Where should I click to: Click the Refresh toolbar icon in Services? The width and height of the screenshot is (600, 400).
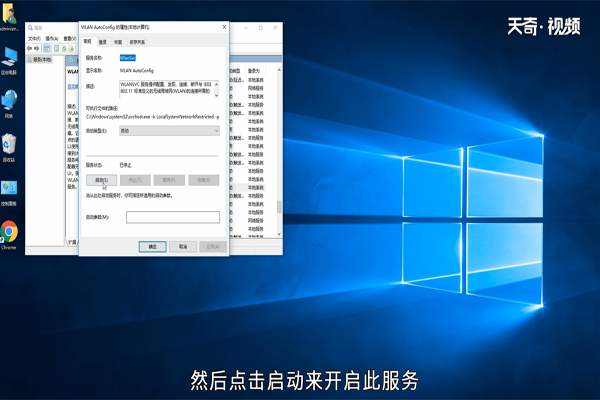click(64, 48)
